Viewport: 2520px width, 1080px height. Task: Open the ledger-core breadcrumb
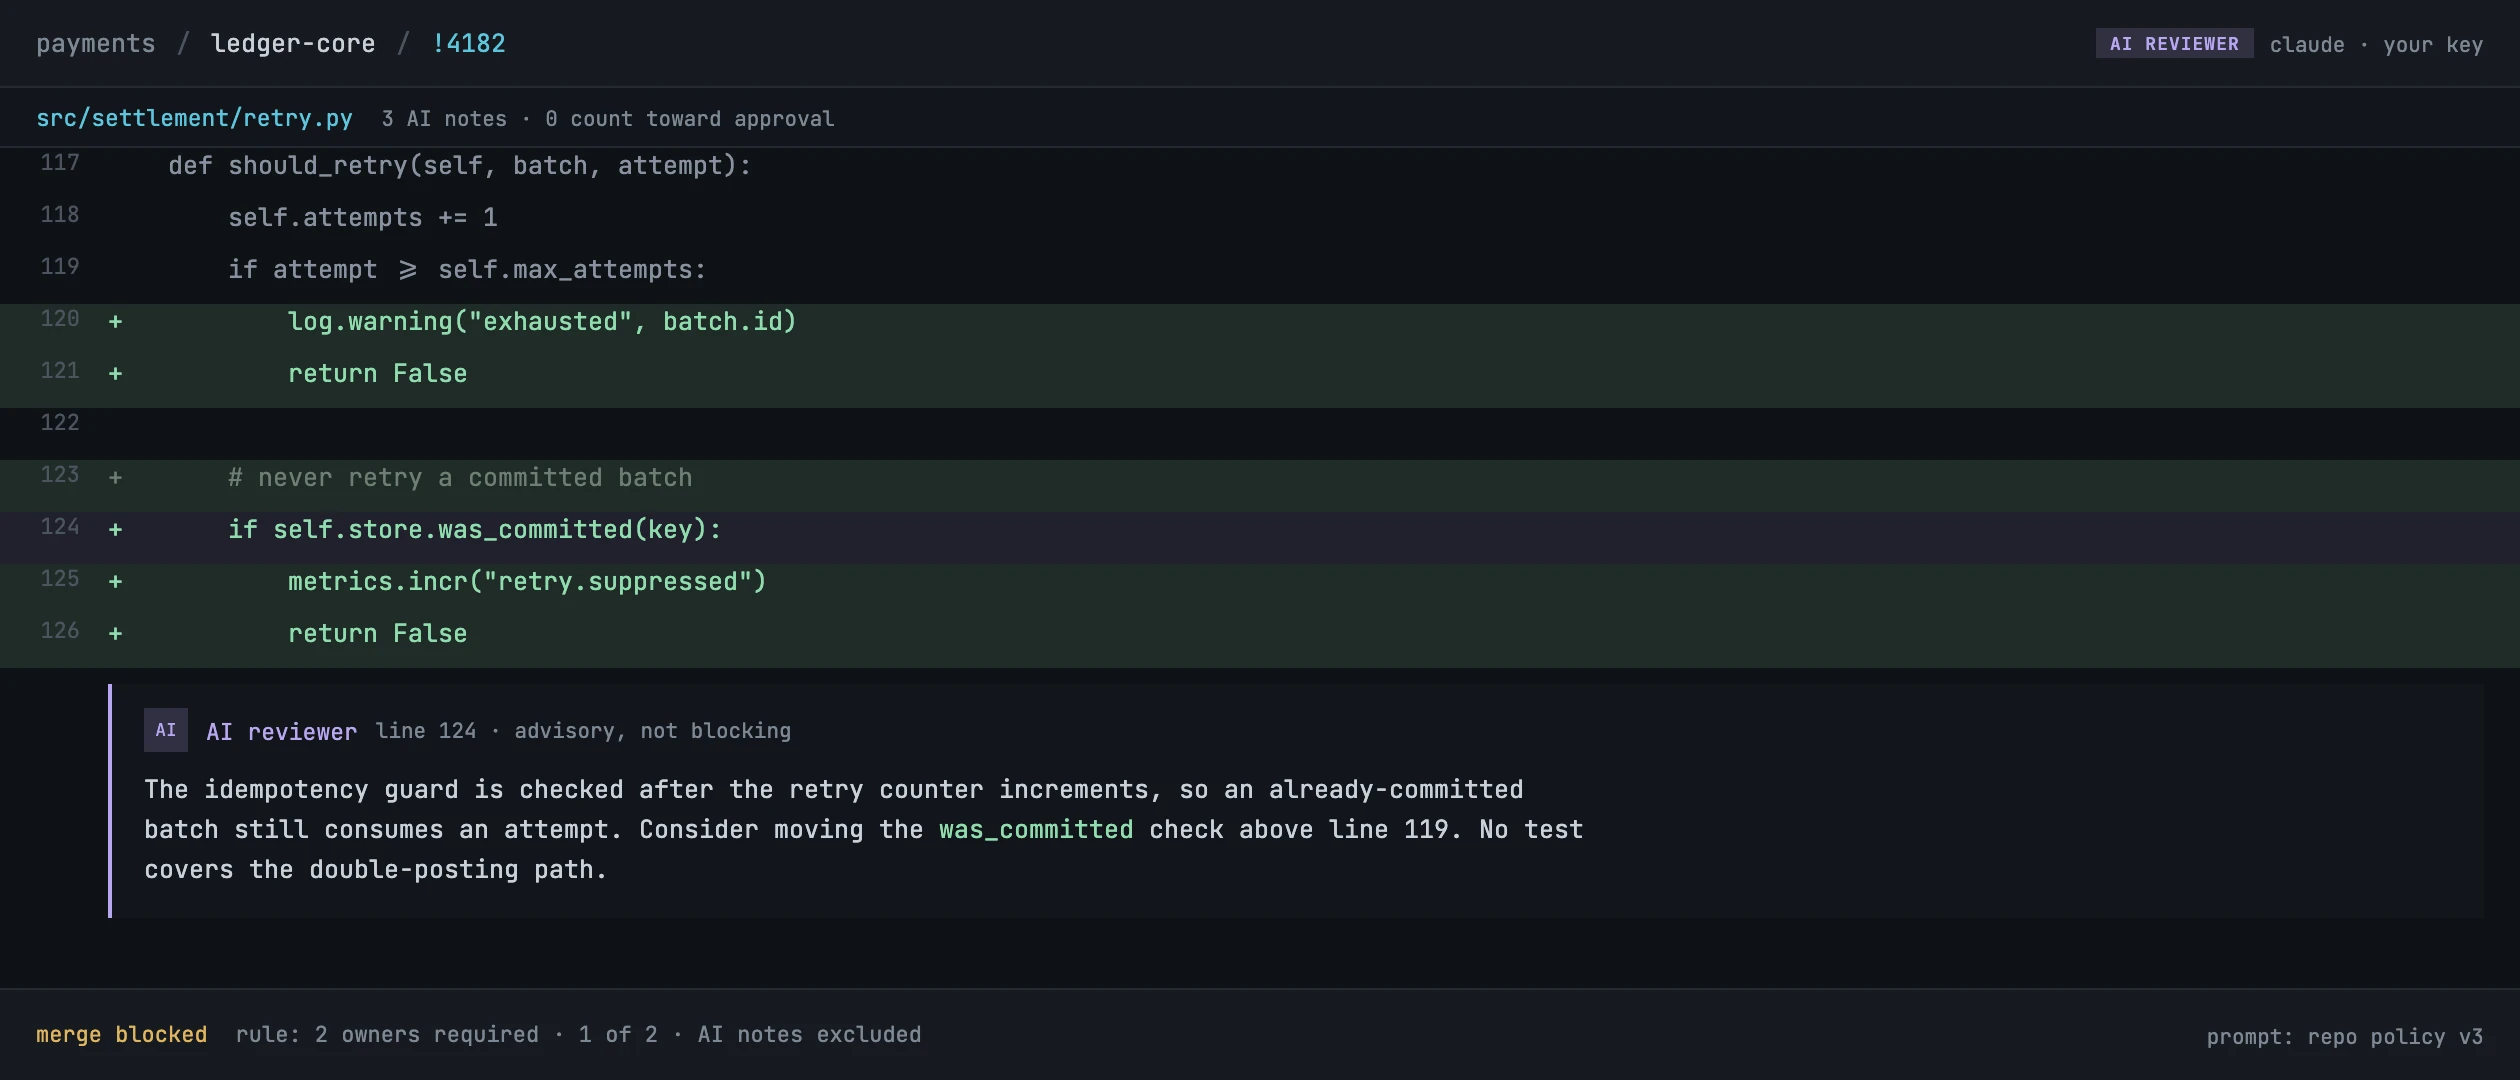click(293, 44)
